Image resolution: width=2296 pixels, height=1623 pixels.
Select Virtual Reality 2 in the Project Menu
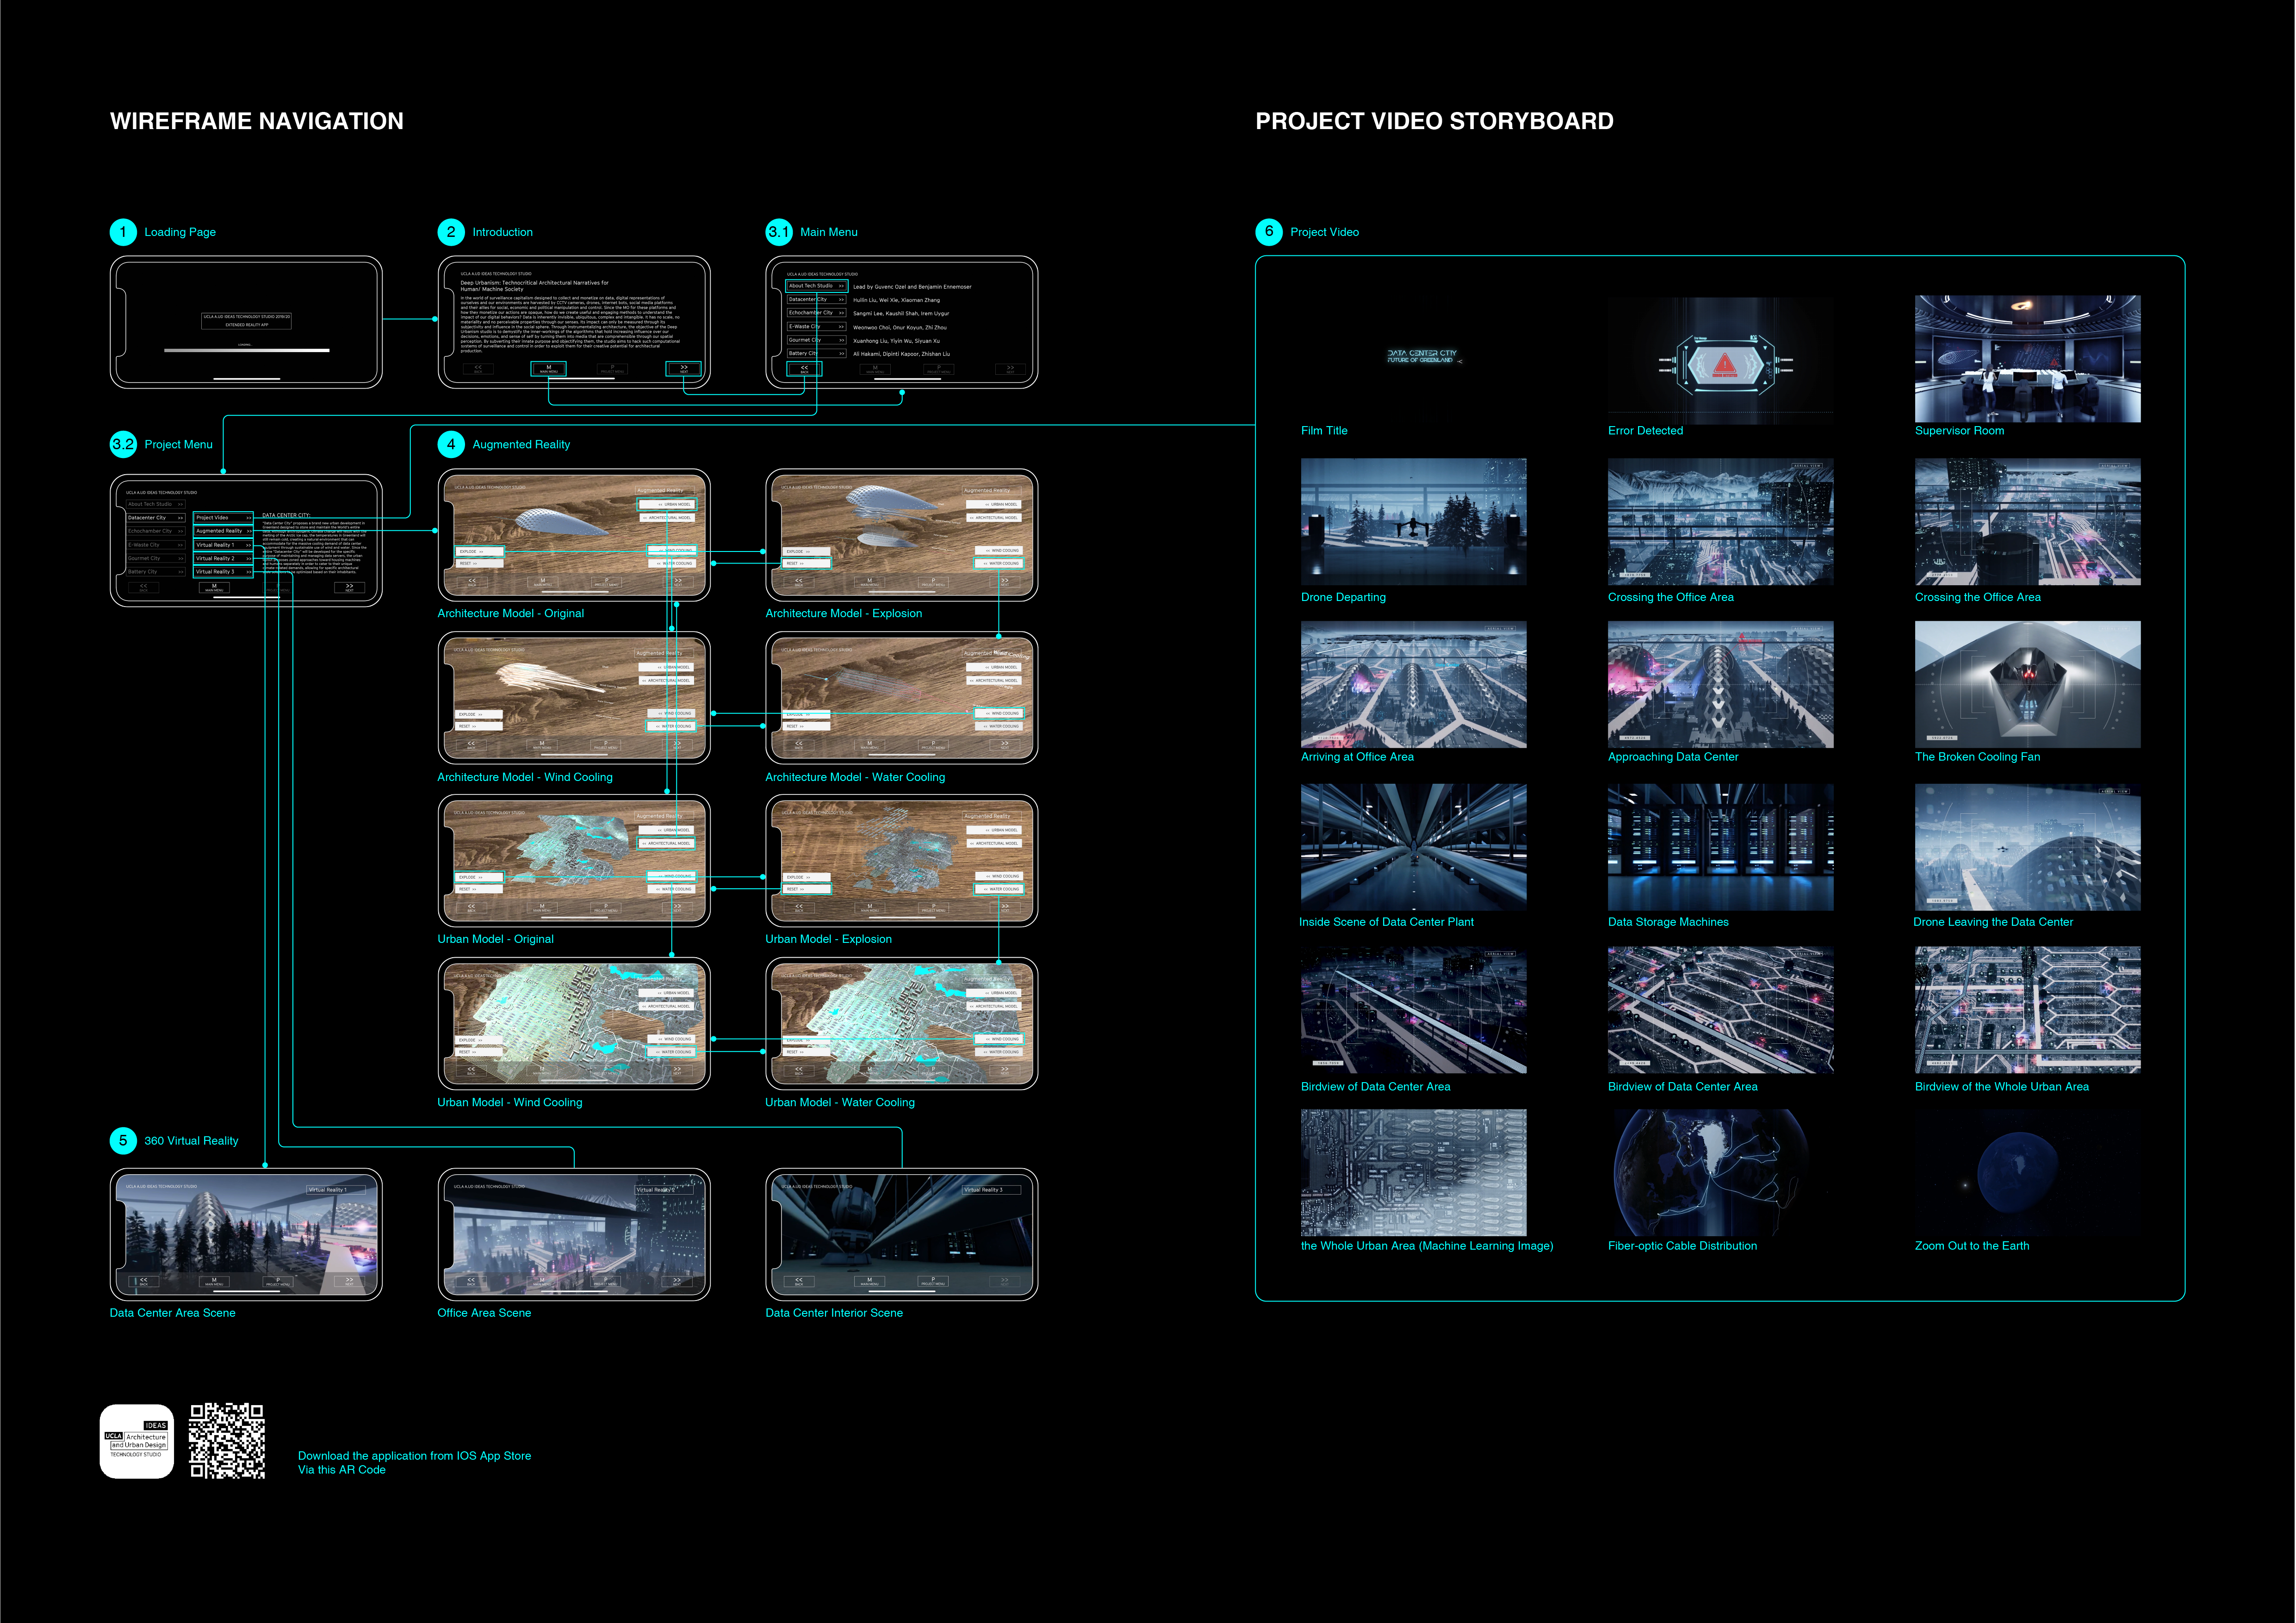tap(223, 559)
